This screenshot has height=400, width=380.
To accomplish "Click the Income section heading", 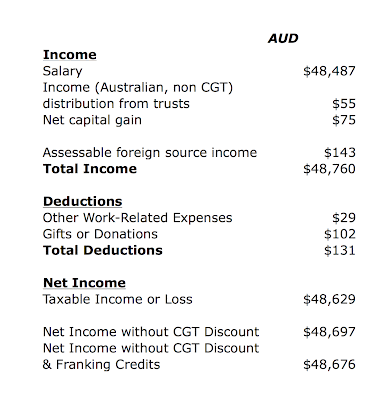I will pyautogui.click(x=70, y=55).
